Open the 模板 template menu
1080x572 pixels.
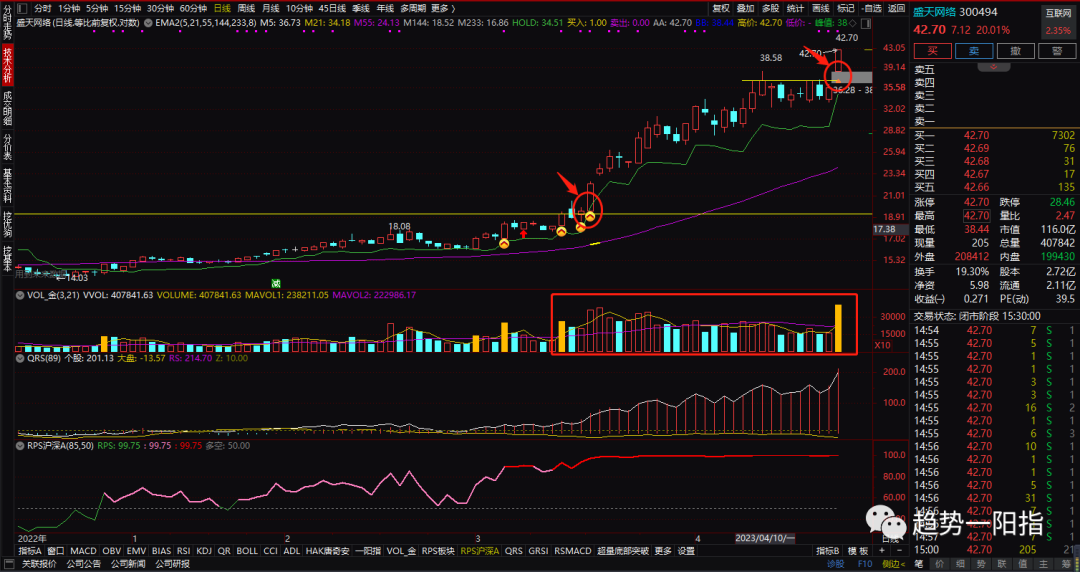click(x=858, y=551)
